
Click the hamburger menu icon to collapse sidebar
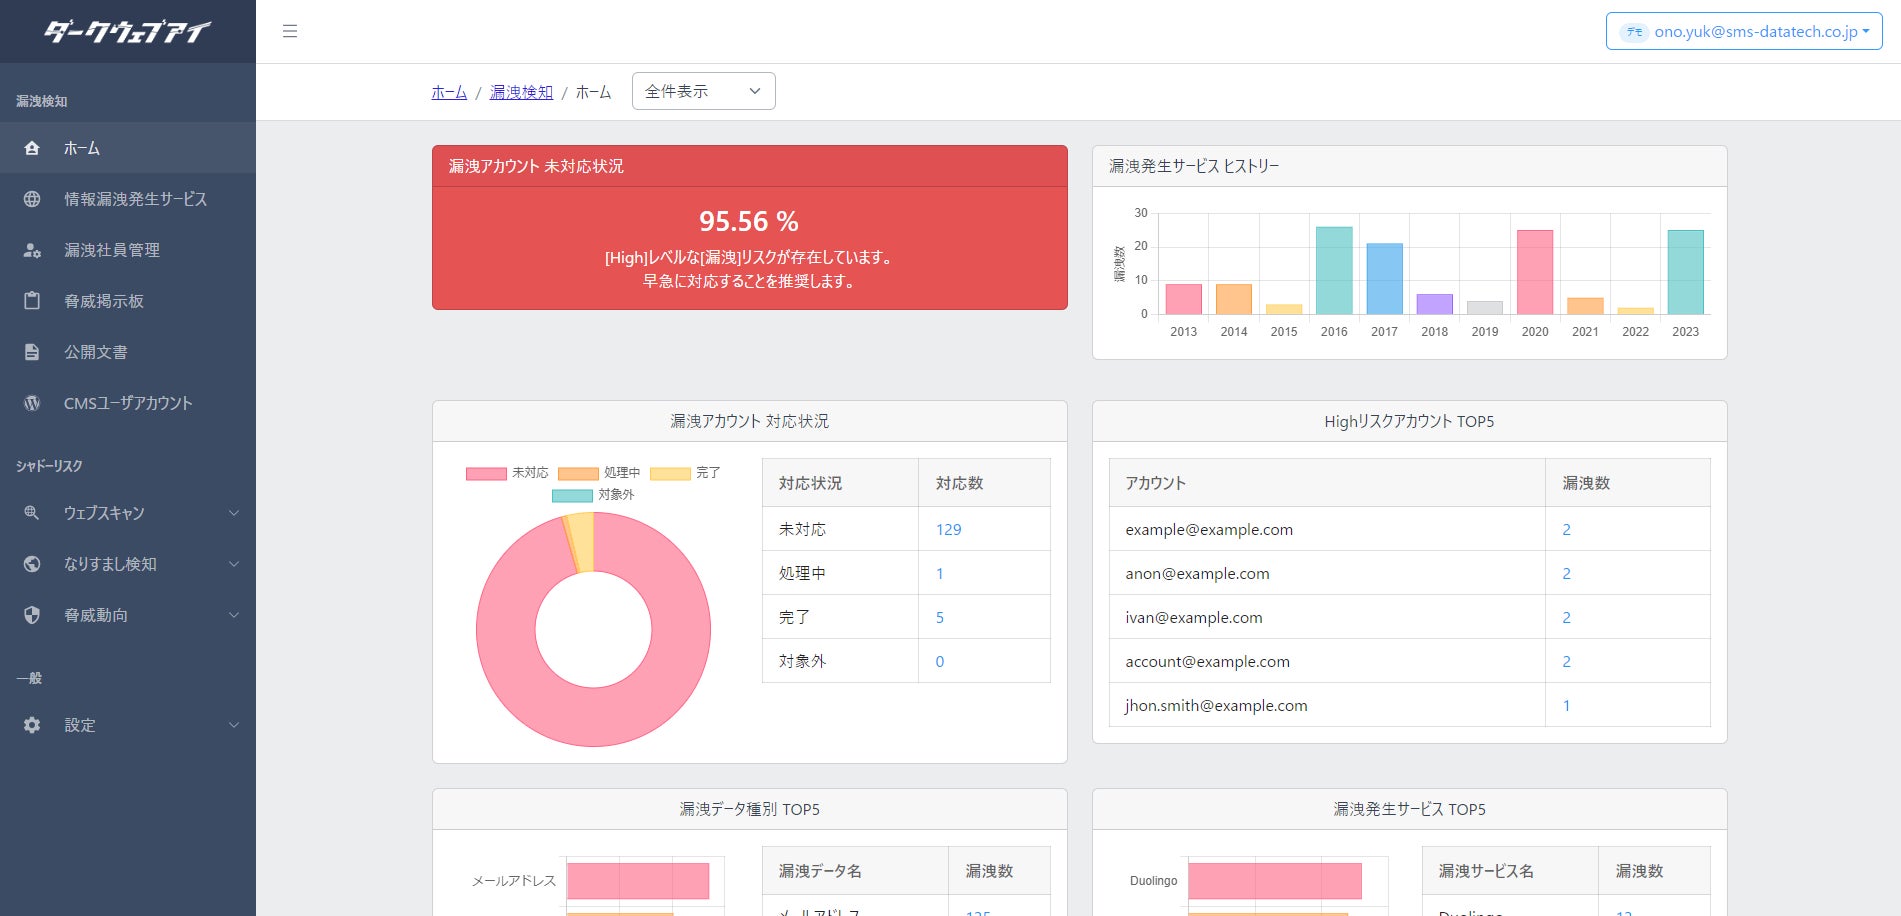[x=290, y=31]
